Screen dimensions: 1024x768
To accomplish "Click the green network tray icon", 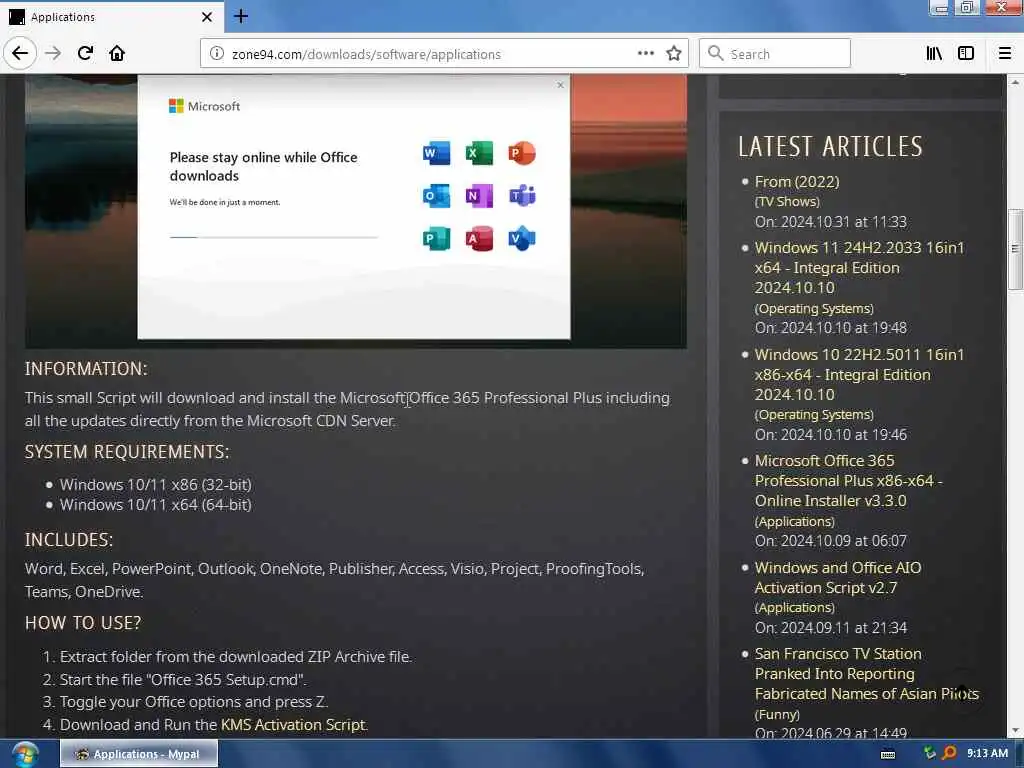I will click(x=929, y=753).
